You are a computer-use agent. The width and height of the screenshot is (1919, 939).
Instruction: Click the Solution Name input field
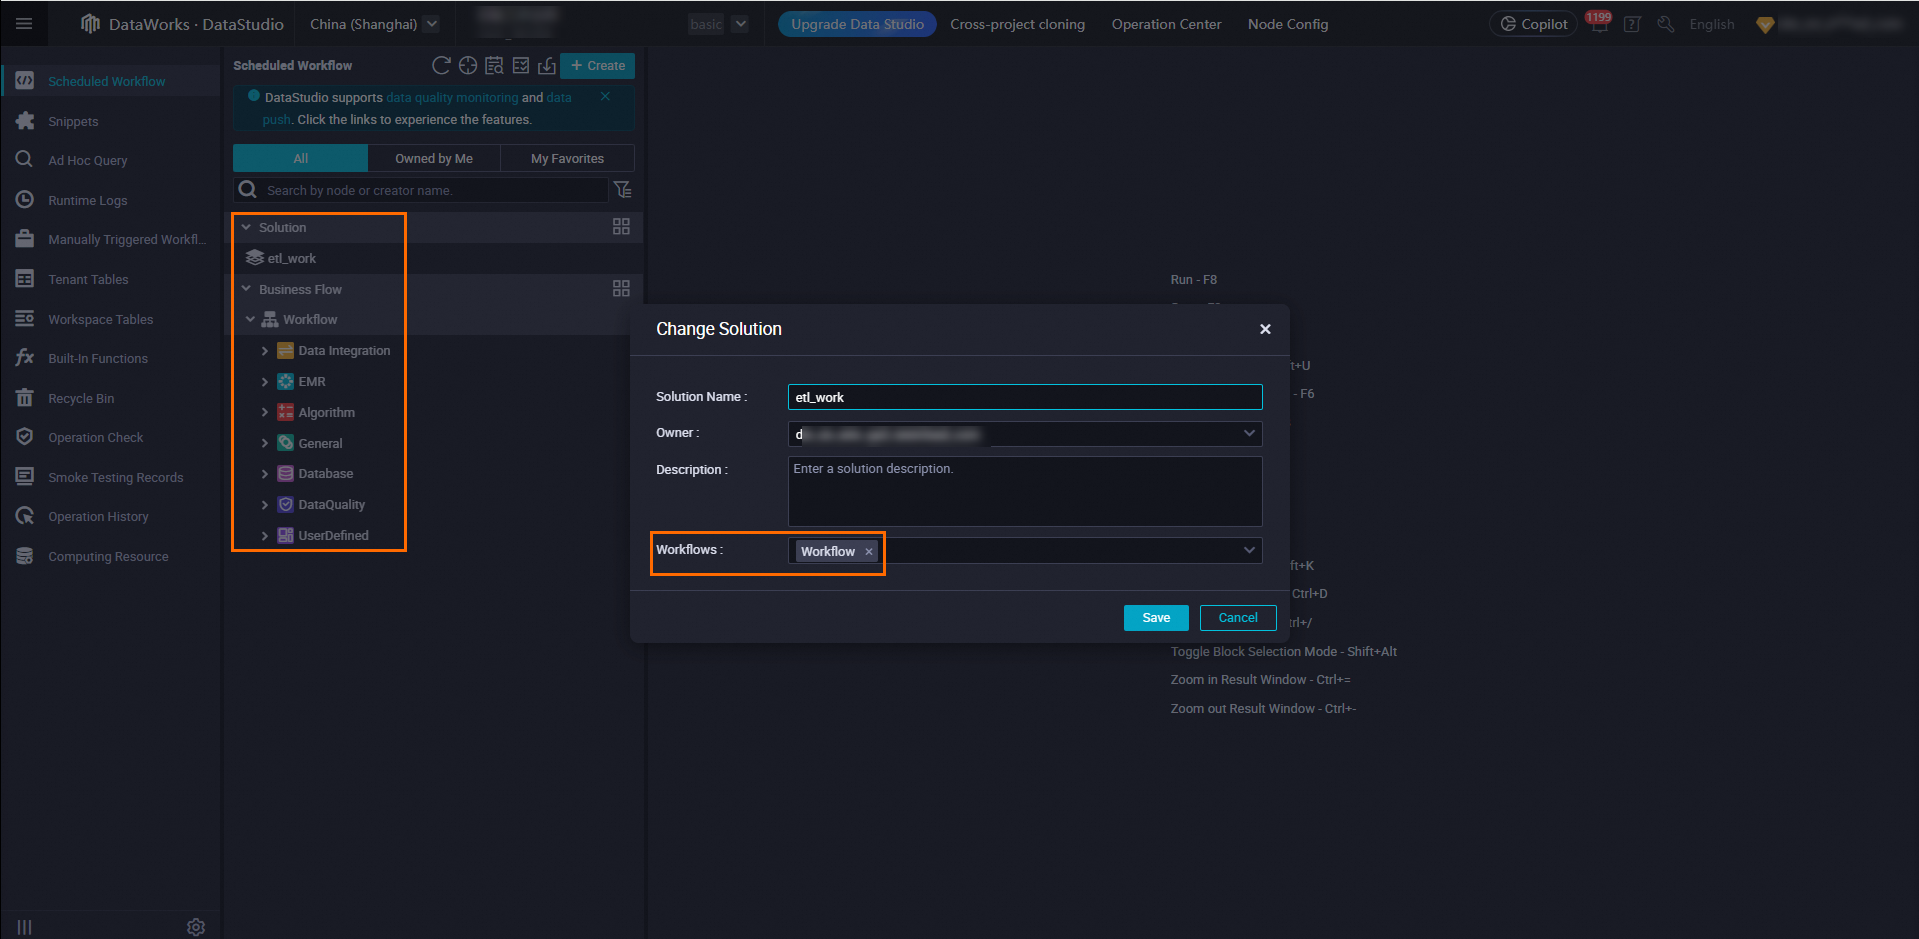coord(1024,397)
